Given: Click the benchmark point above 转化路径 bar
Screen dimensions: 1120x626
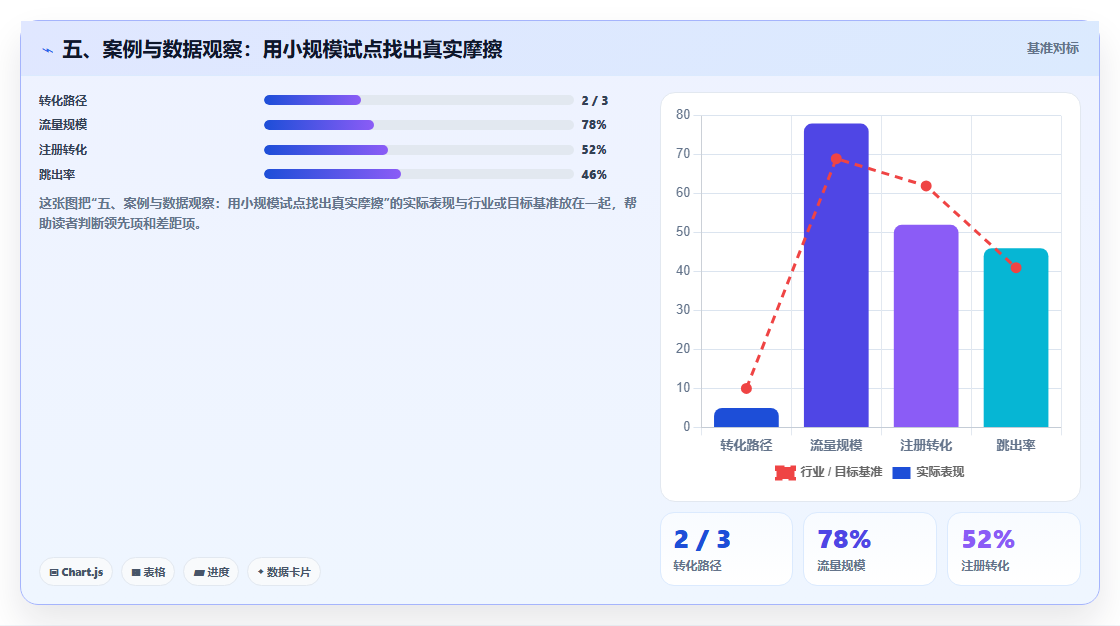Looking at the screenshot, I should point(746,388).
